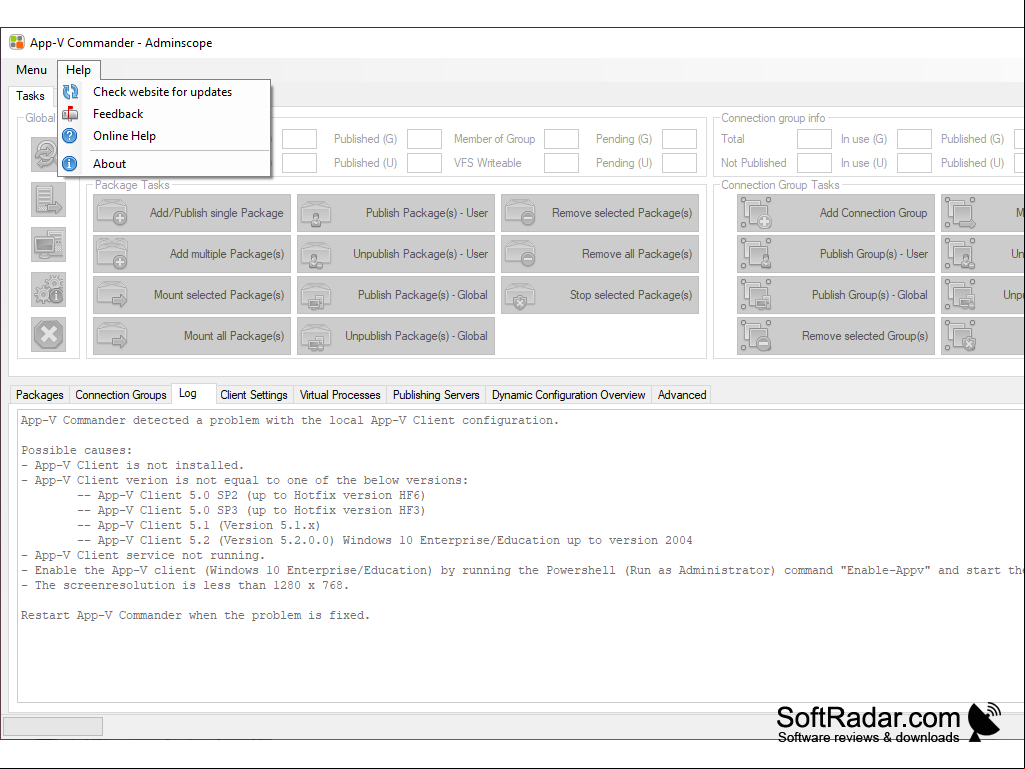Open the Client Settings tab
The width and height of the screenshot is (1025, 769).
(x=254, y=395)
